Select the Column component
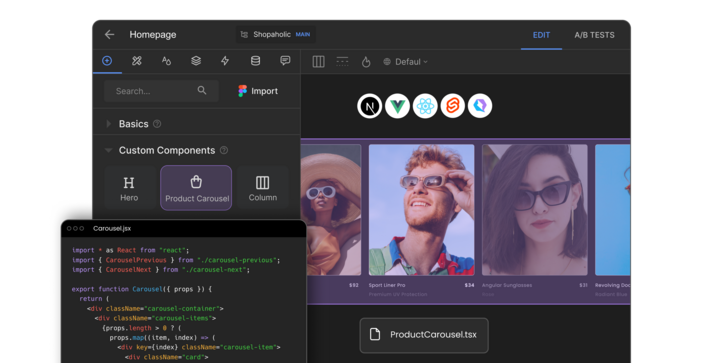The height and width of the screenshot is (363, 705). pyautogui.click(x=263, y=188)
